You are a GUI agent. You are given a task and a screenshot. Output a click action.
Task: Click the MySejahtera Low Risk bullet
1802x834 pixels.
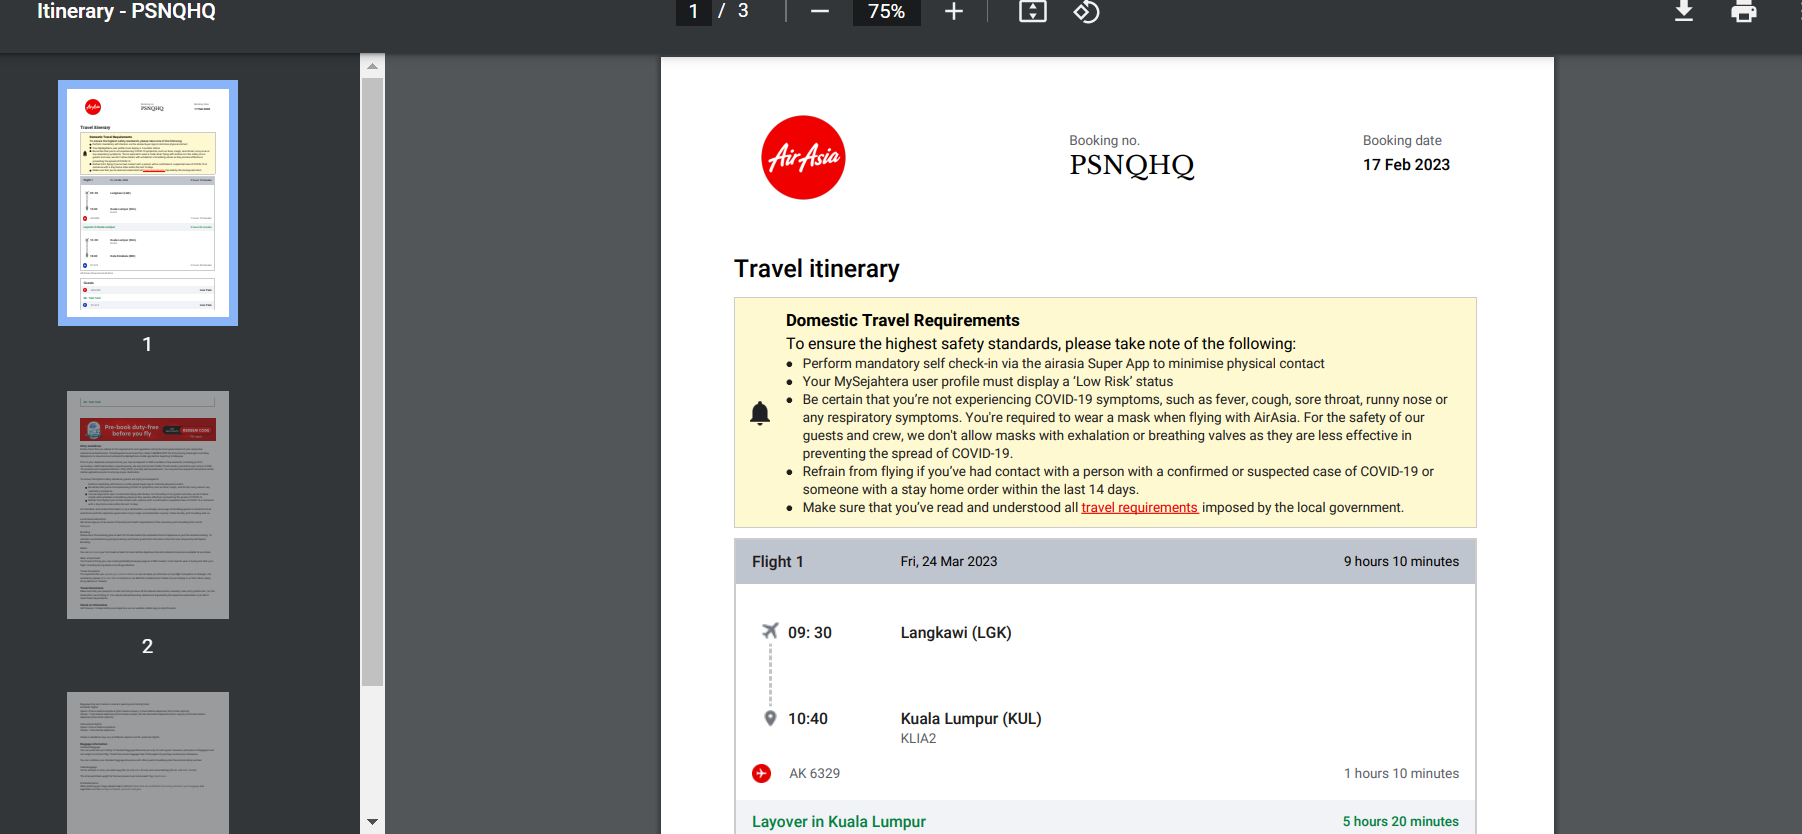coord(988,382)
